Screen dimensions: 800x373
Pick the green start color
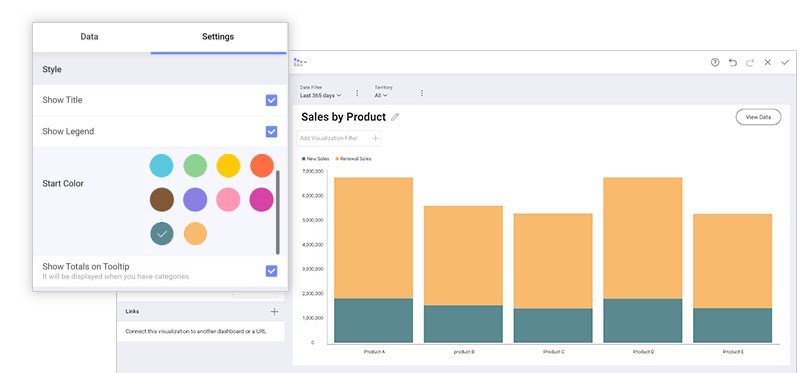point(195,166)
